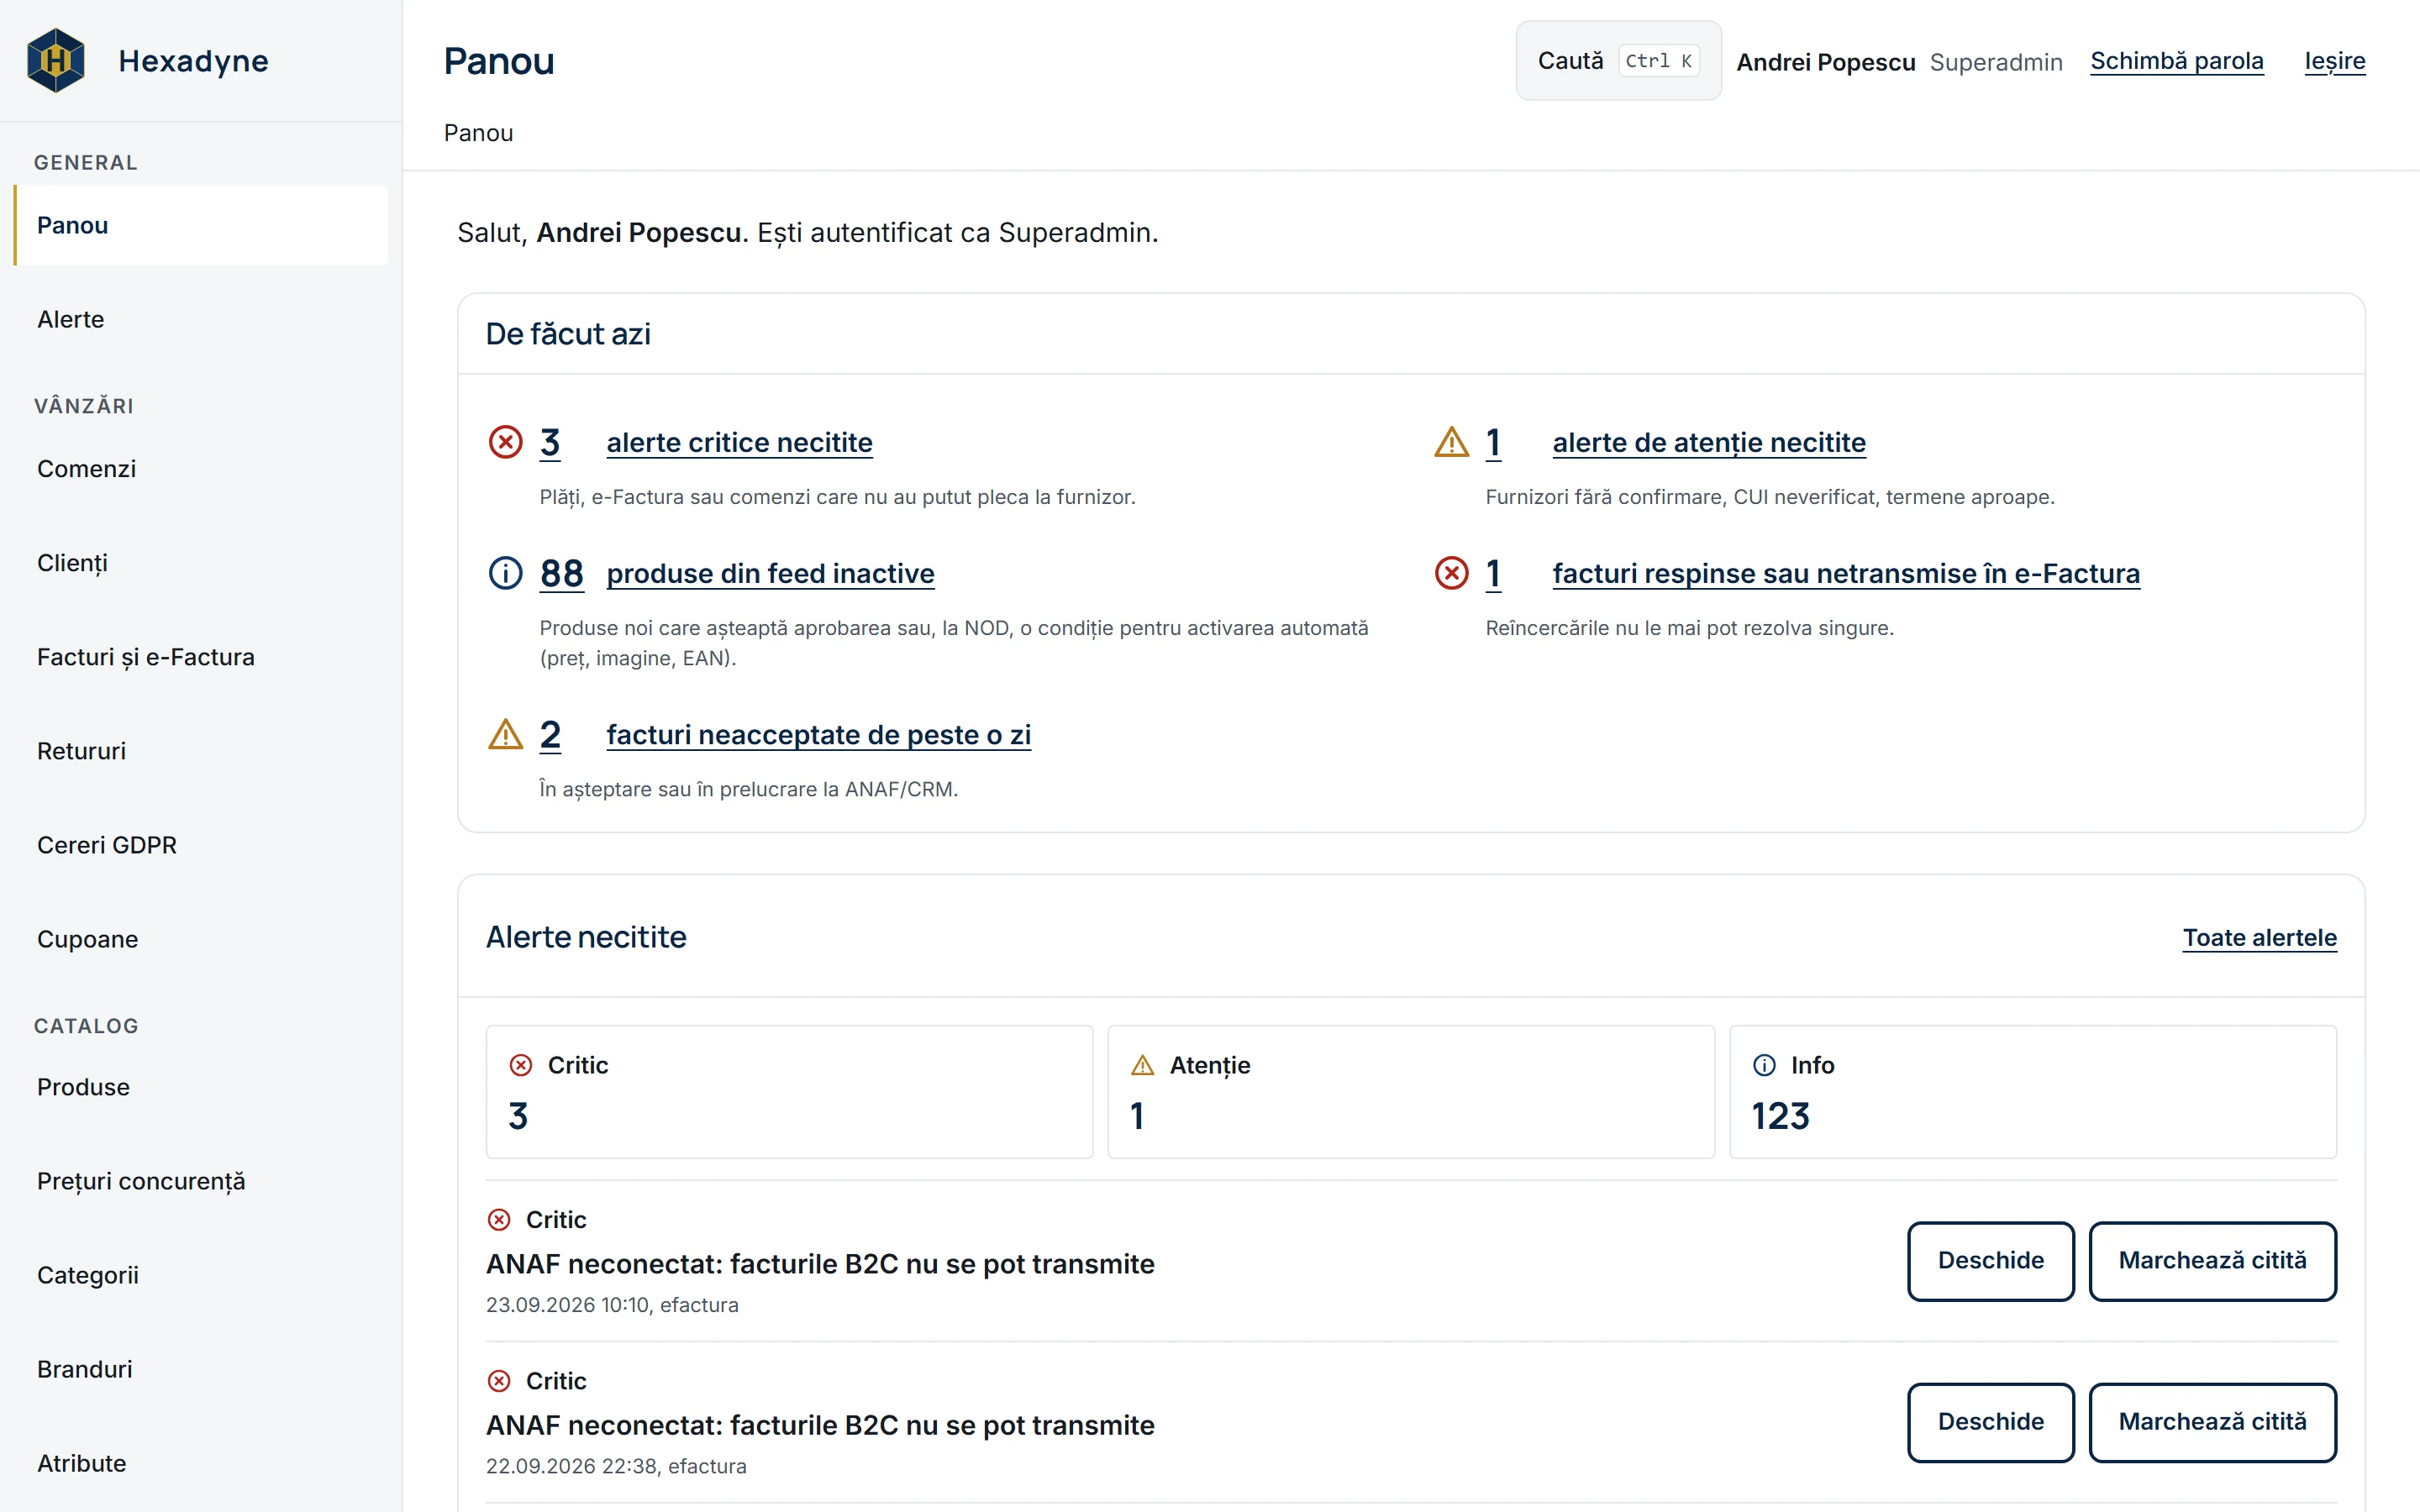Viewport: 2420px width, 1512px height.
Task: Open Facturi și e-Factura section
Action: pos(201,657)
